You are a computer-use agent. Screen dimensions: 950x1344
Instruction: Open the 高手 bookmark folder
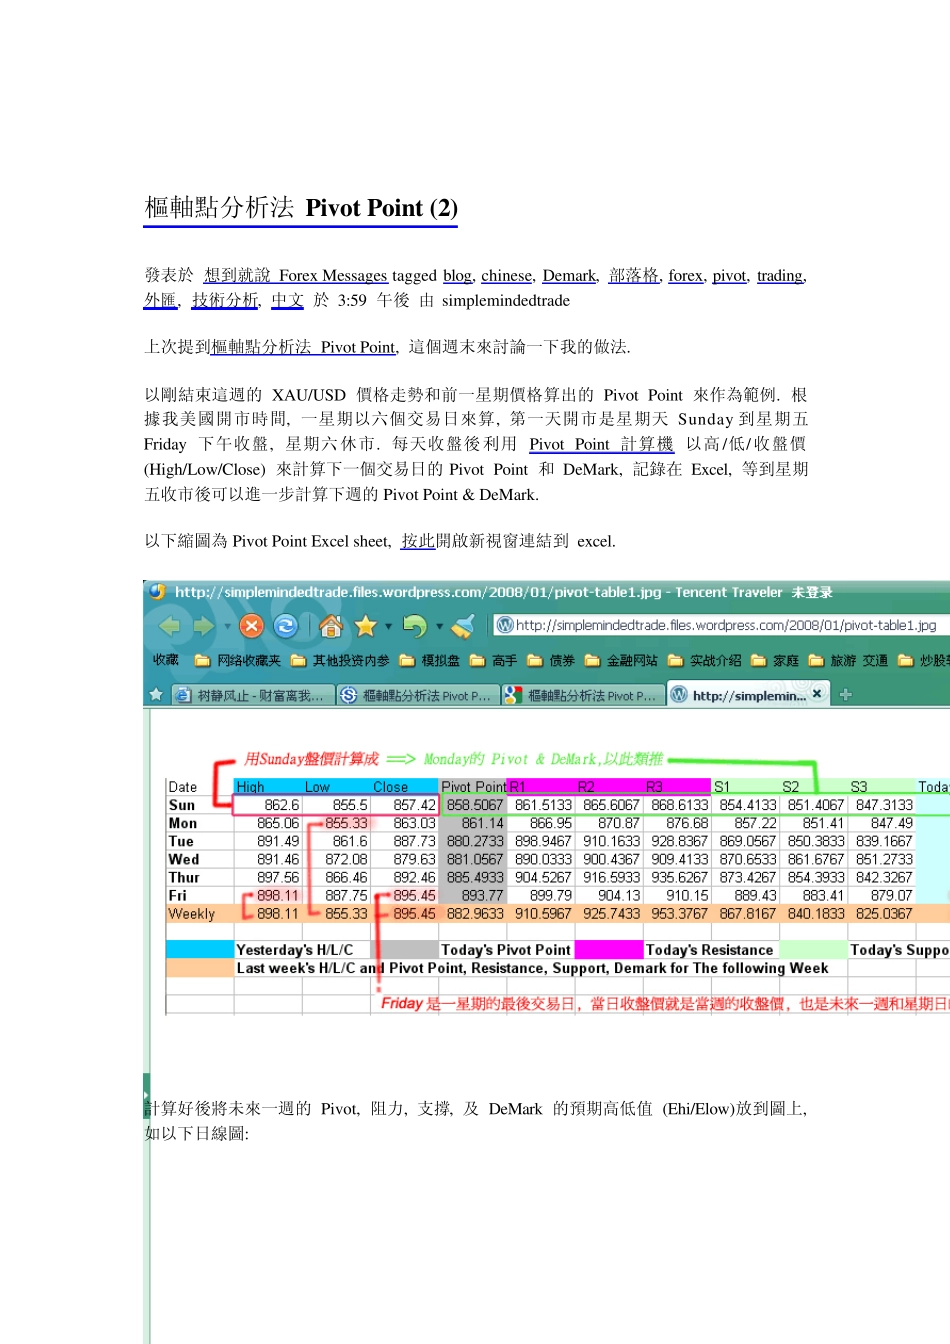[494, 661]
